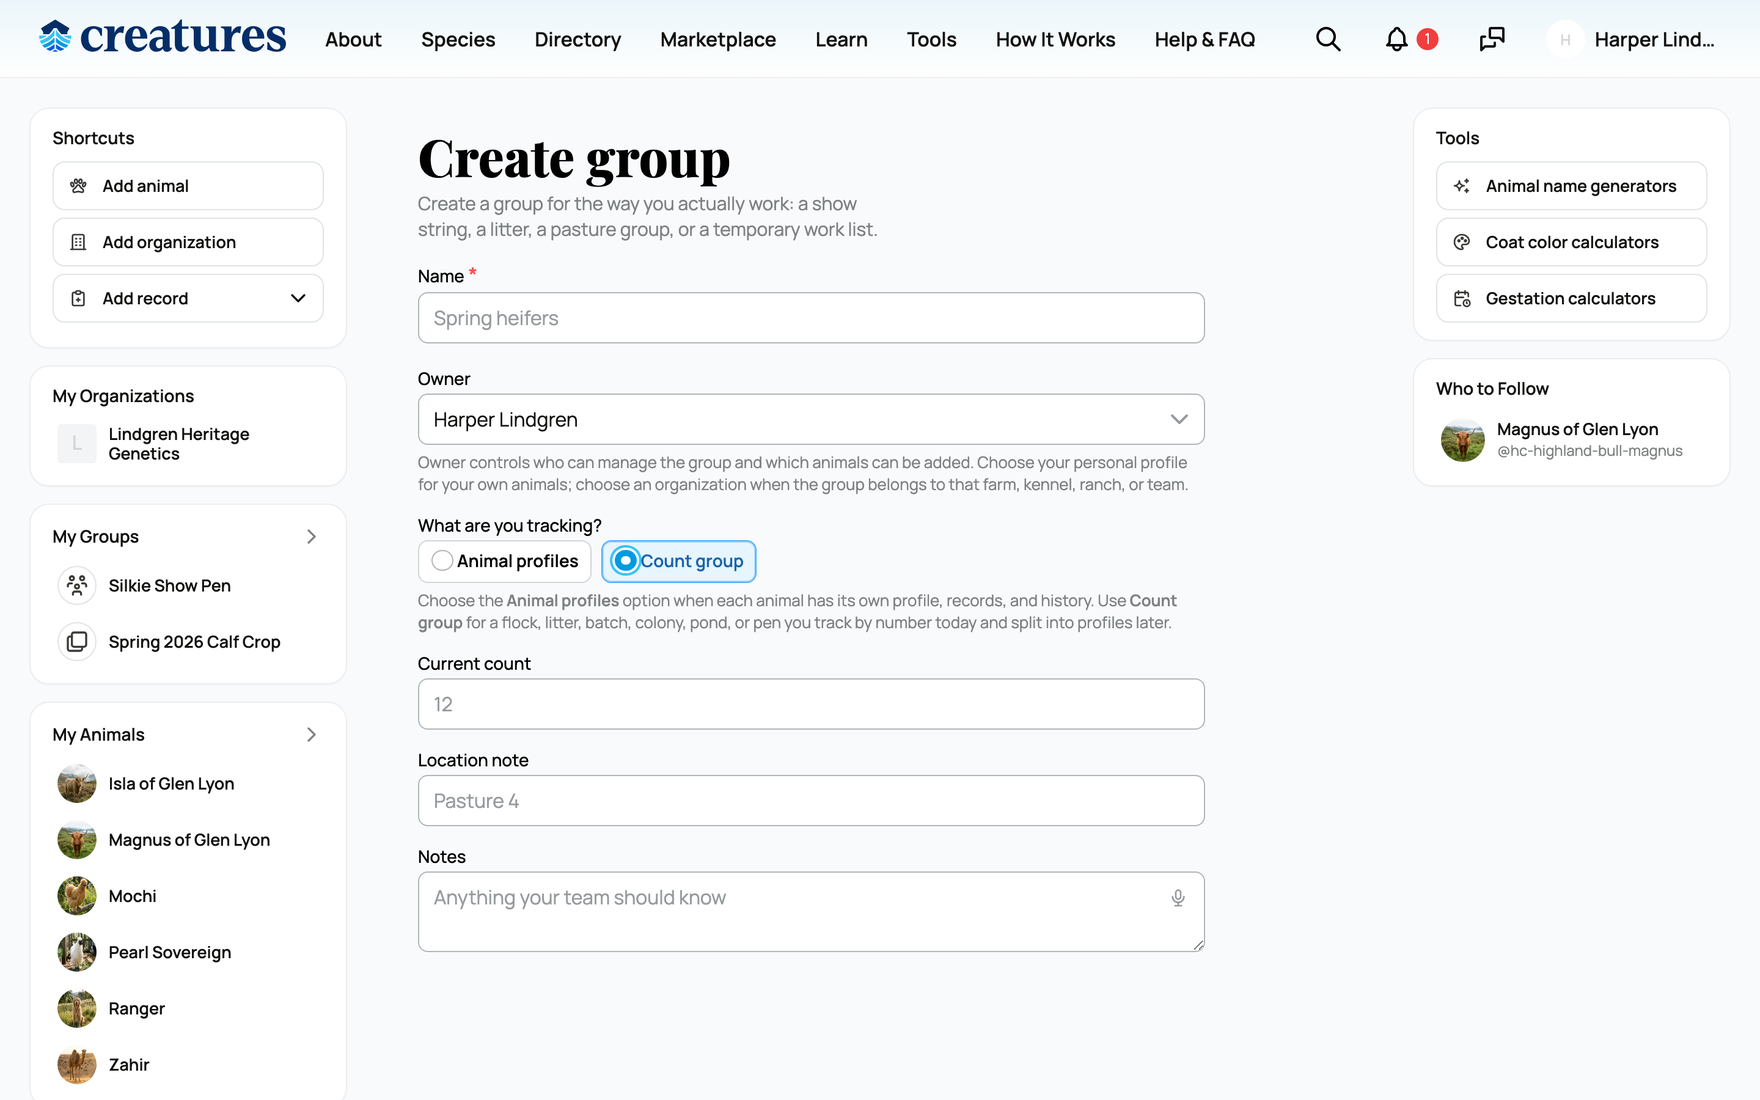Image resolution: width=1760 pixels, height=1100 pixels.
Task: Click Magnus photo in Who to Follow
Action: (x=1462, y=439)
